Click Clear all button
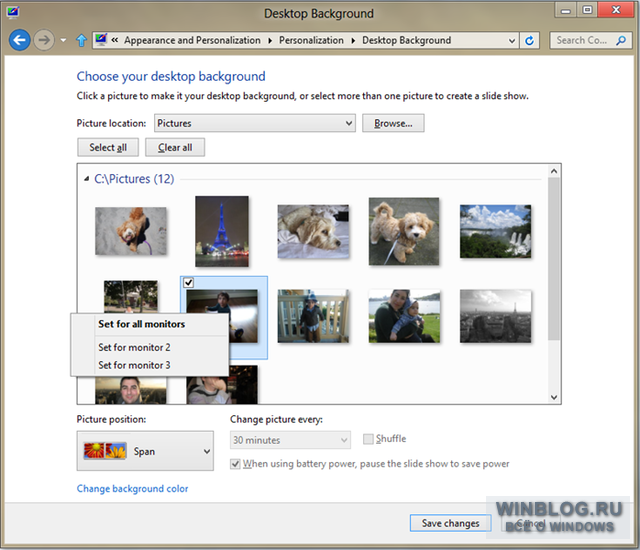Viewport: 640px width, 550px height. click(x=175, y=147)
